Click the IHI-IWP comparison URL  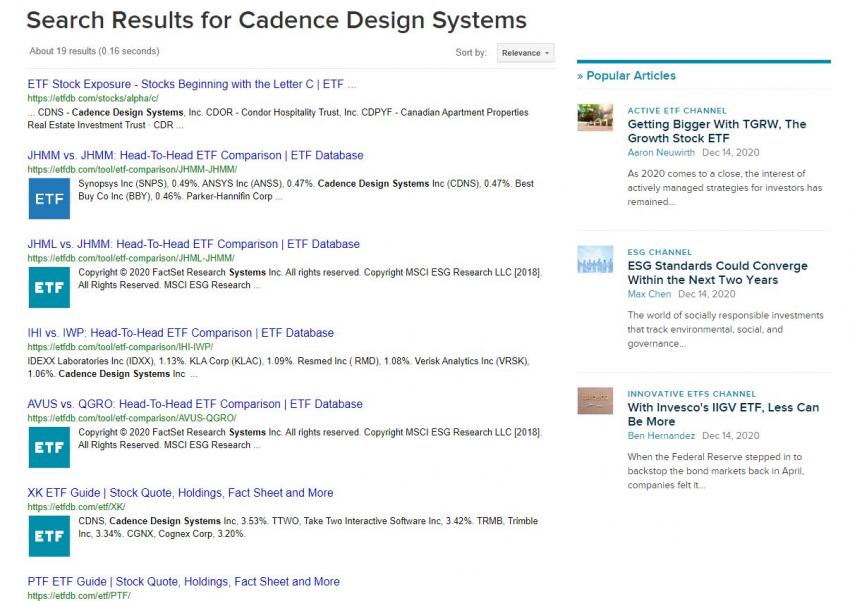[x=120, y=347]
